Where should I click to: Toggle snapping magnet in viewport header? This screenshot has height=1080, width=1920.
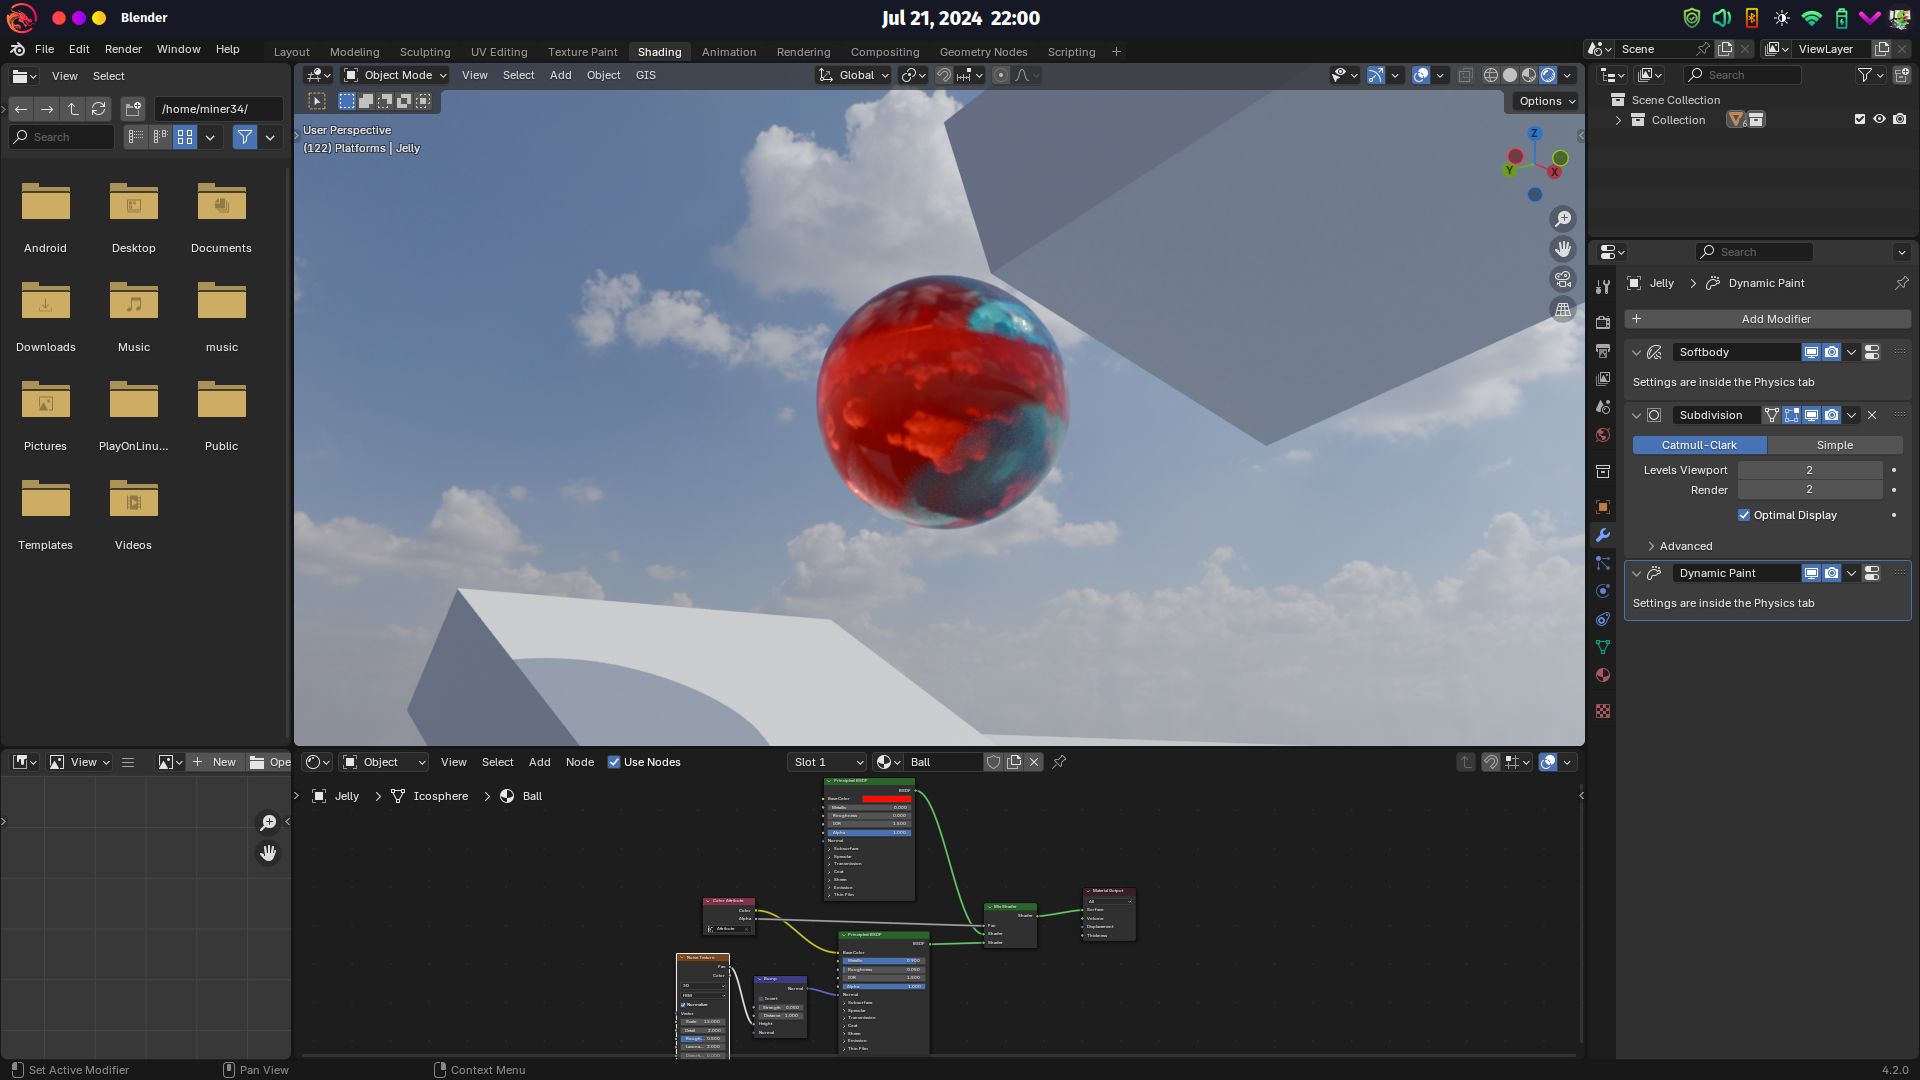[943, 75]
